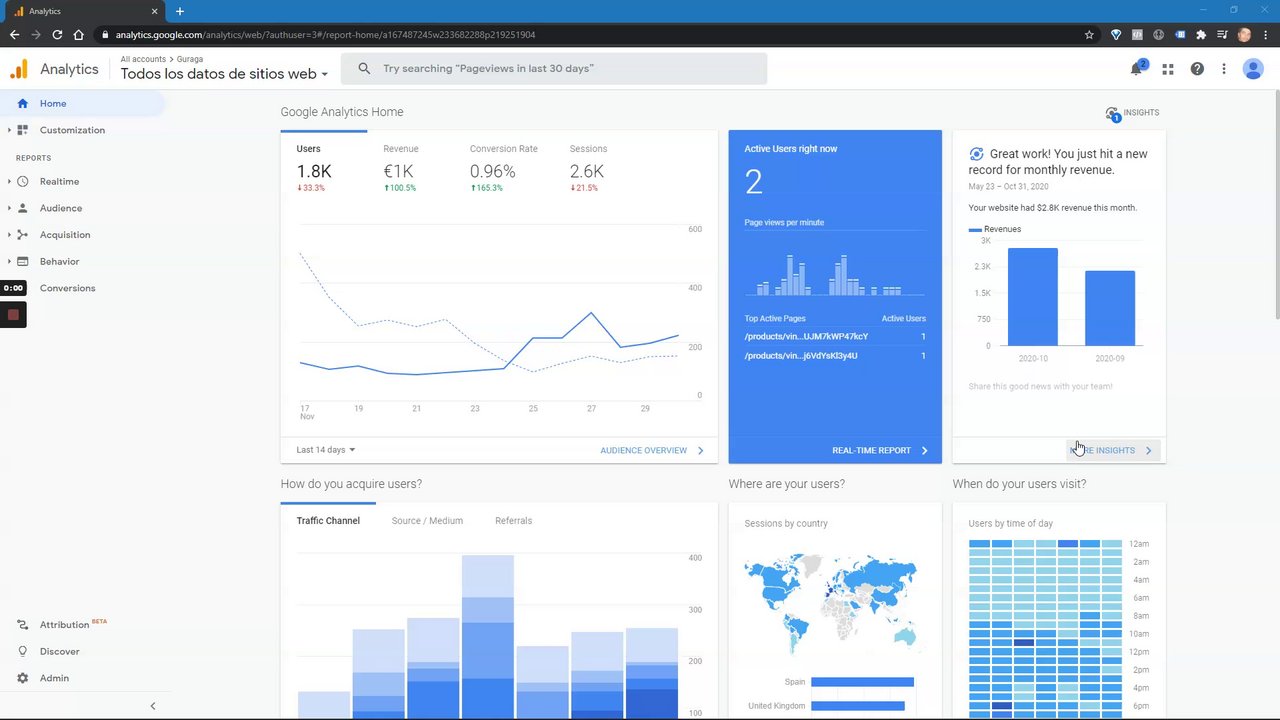This screenshot has height=720, width=1280.
Task: Switch to the Source / Medium tab
Action: 427,521
